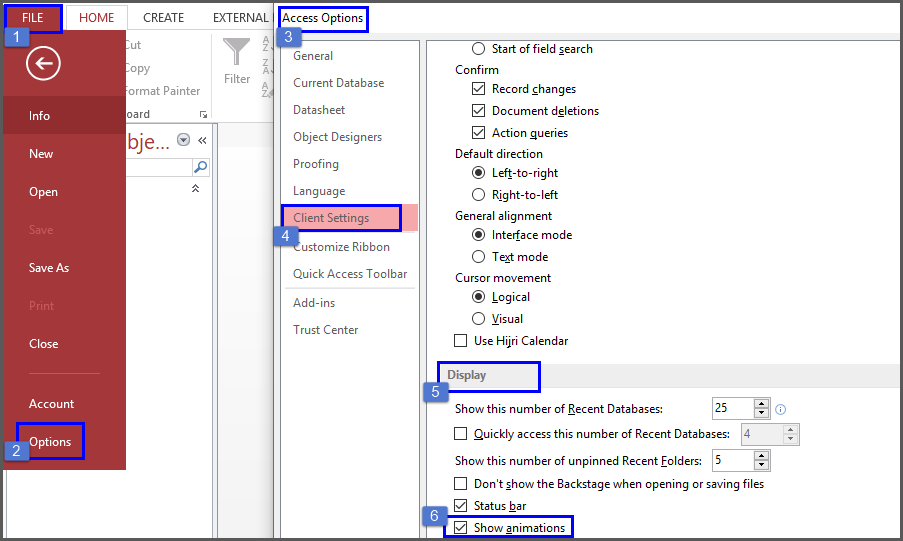Viewport: 903px width, 541px height.
Task: Collapse group with double up arrow
Action: [x=195, y=188]
